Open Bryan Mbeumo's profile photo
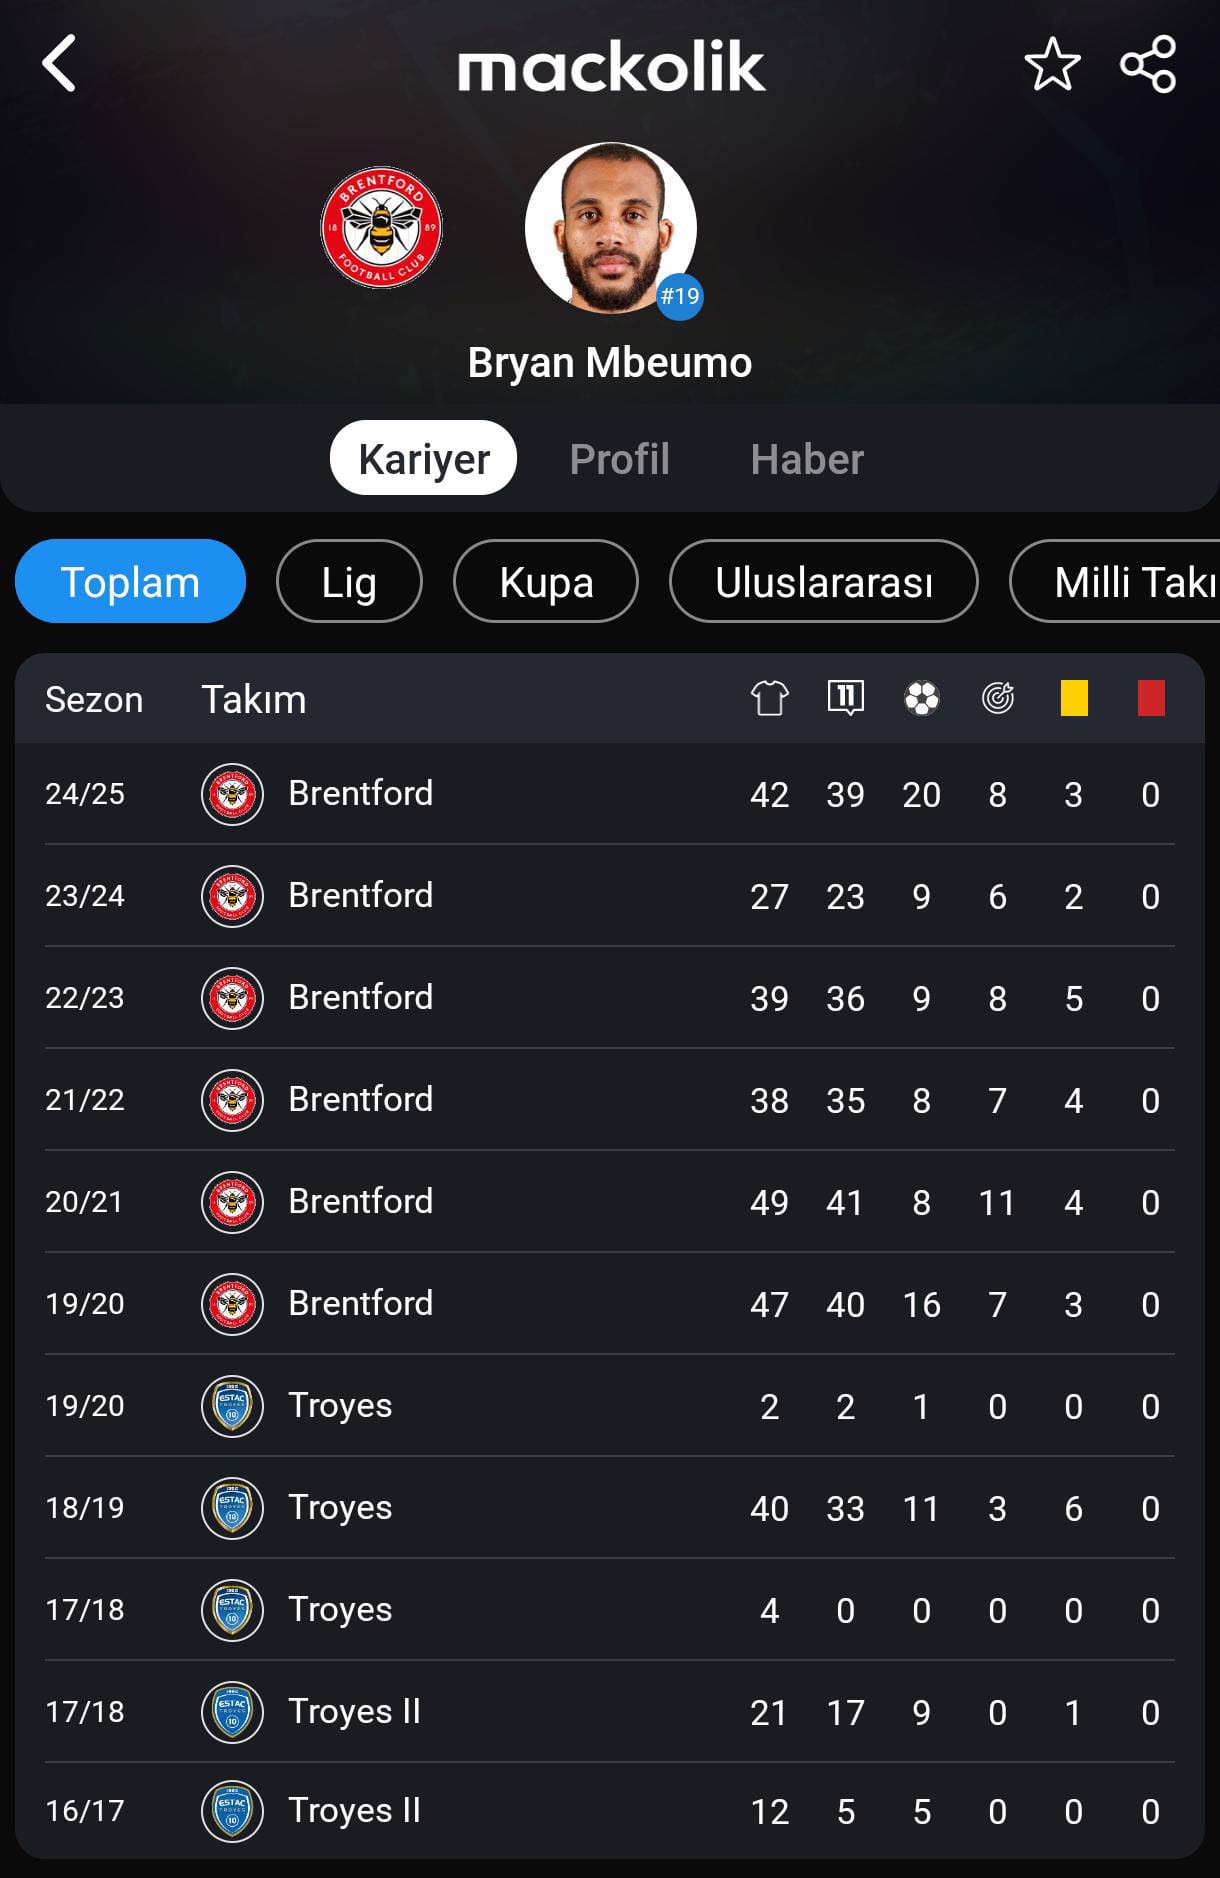 610,228
